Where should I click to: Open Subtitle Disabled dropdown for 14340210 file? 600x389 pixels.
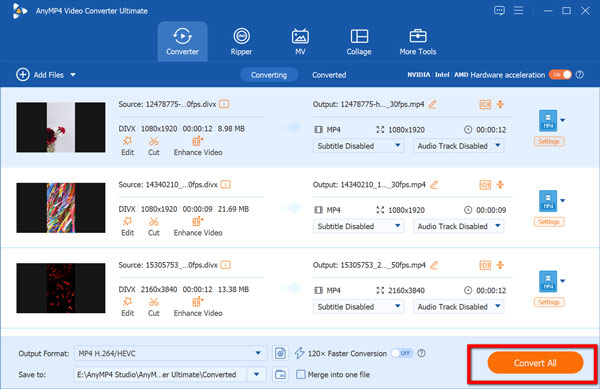pos(359,226)
